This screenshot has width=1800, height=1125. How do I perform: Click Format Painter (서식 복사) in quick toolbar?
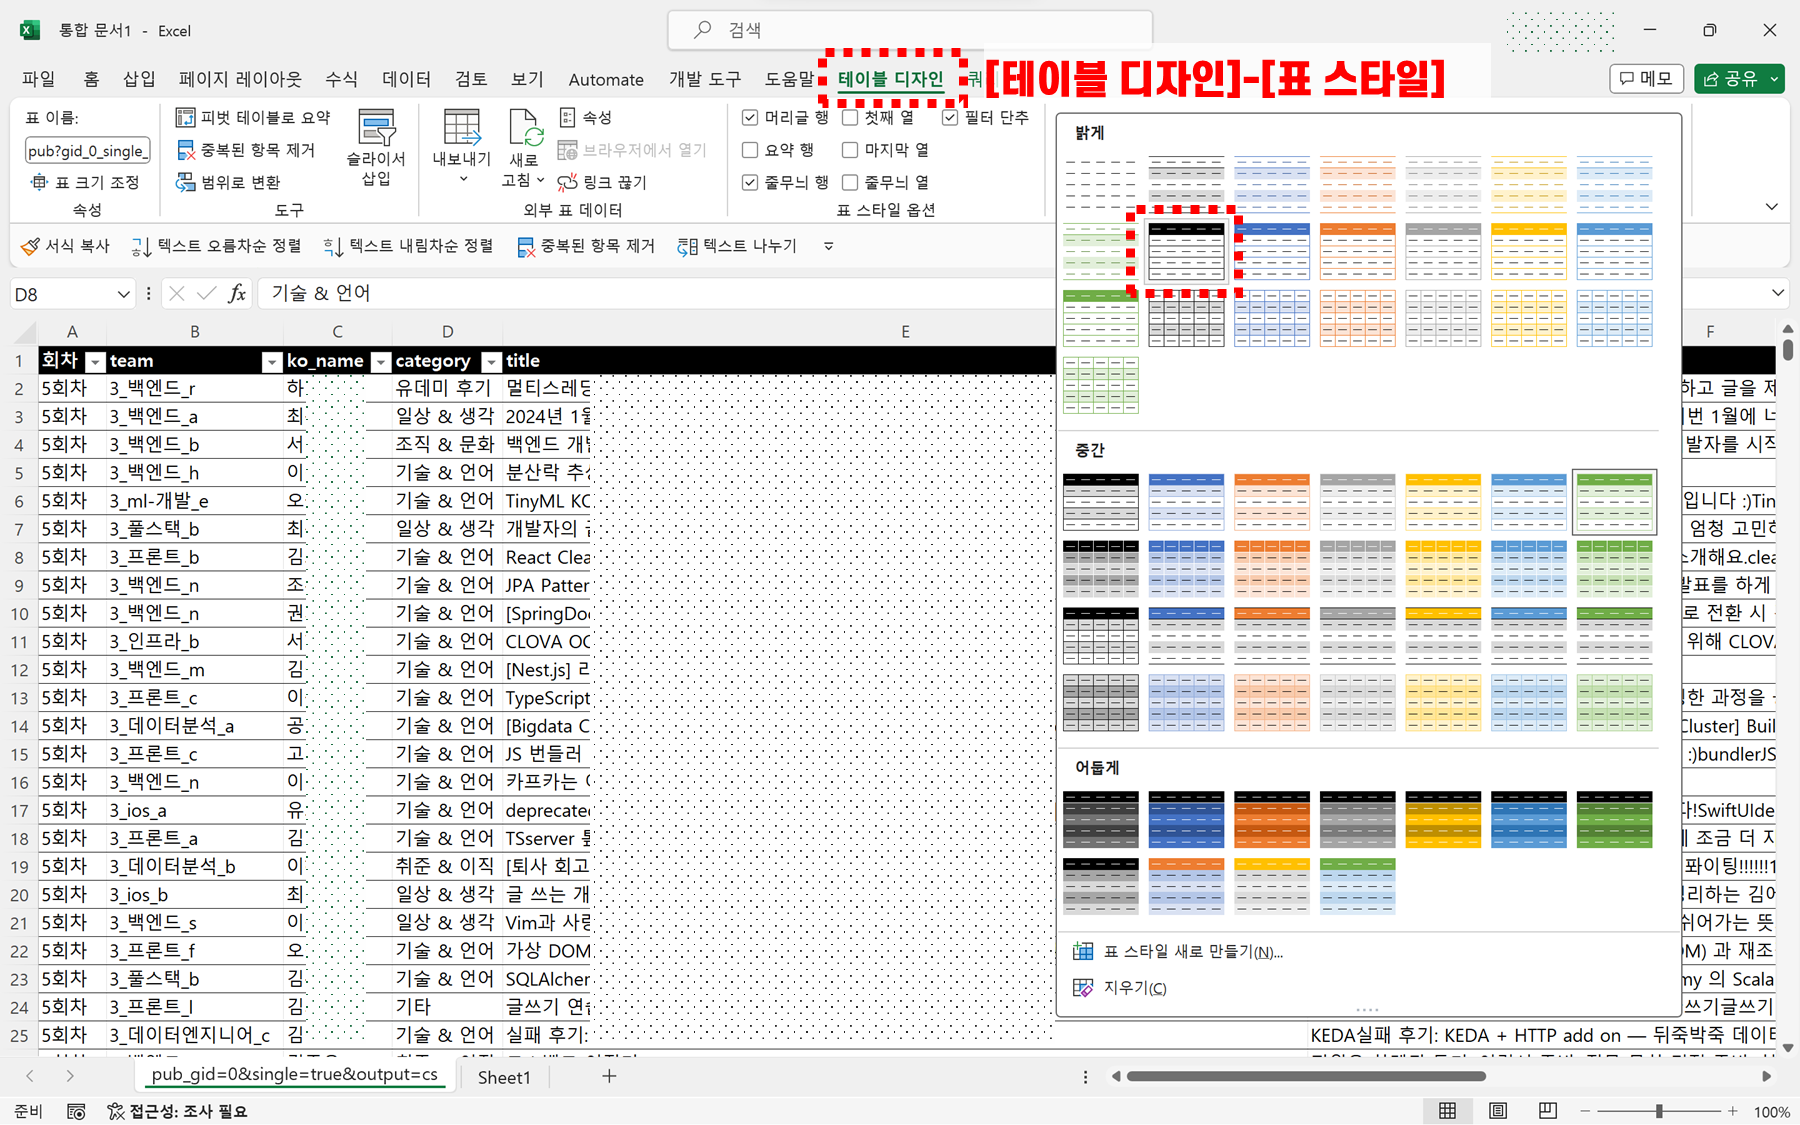65,246
